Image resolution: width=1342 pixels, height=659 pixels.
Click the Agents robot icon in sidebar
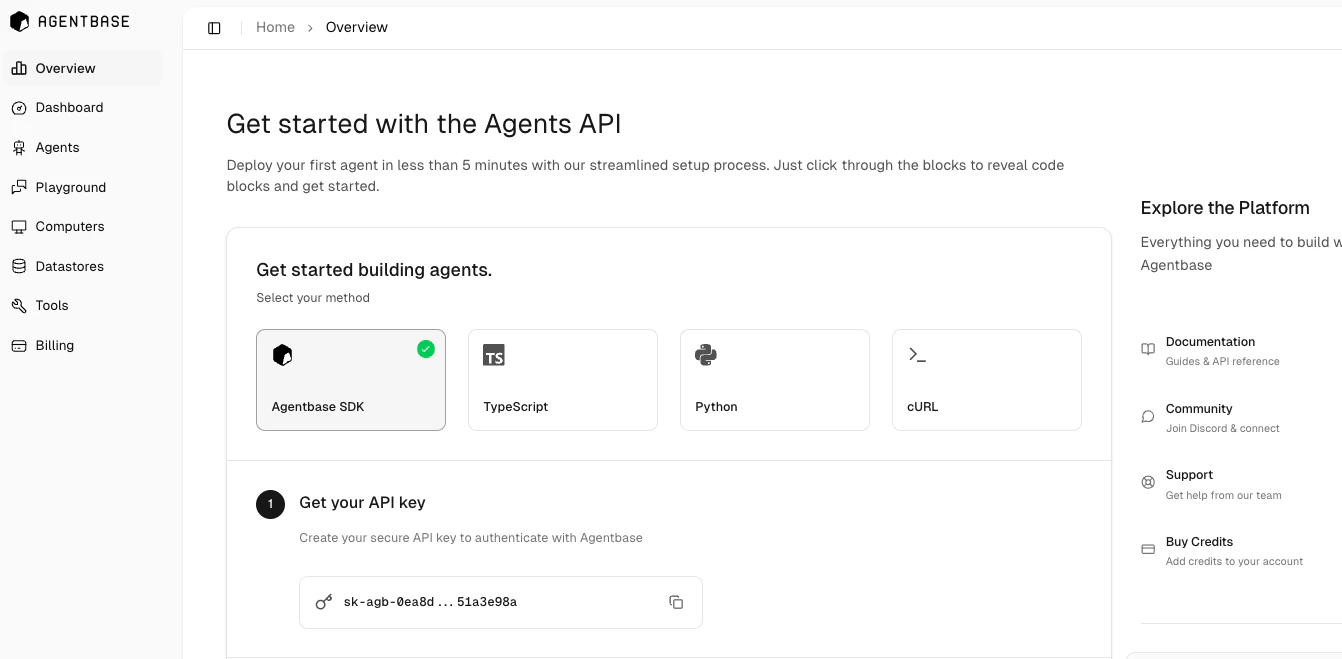coord(19,147)
